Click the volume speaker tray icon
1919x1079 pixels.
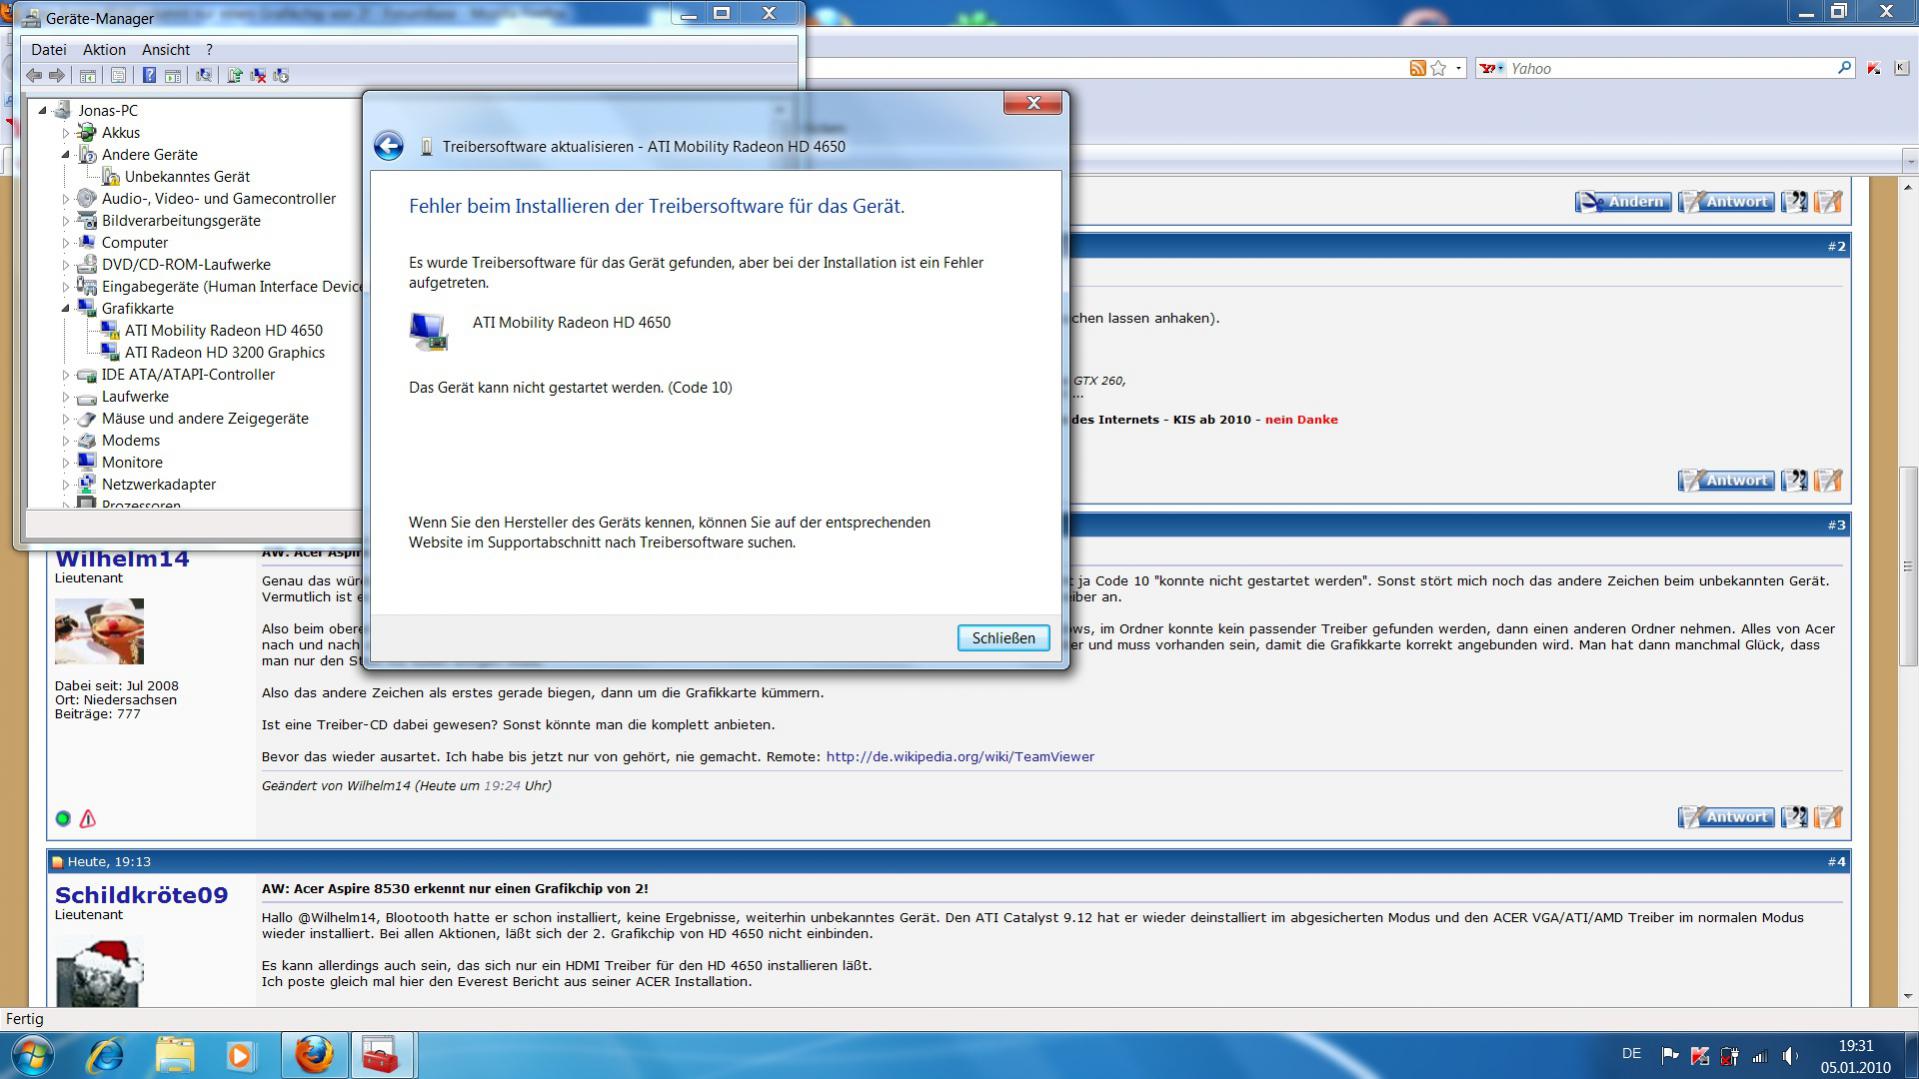1790,1056
